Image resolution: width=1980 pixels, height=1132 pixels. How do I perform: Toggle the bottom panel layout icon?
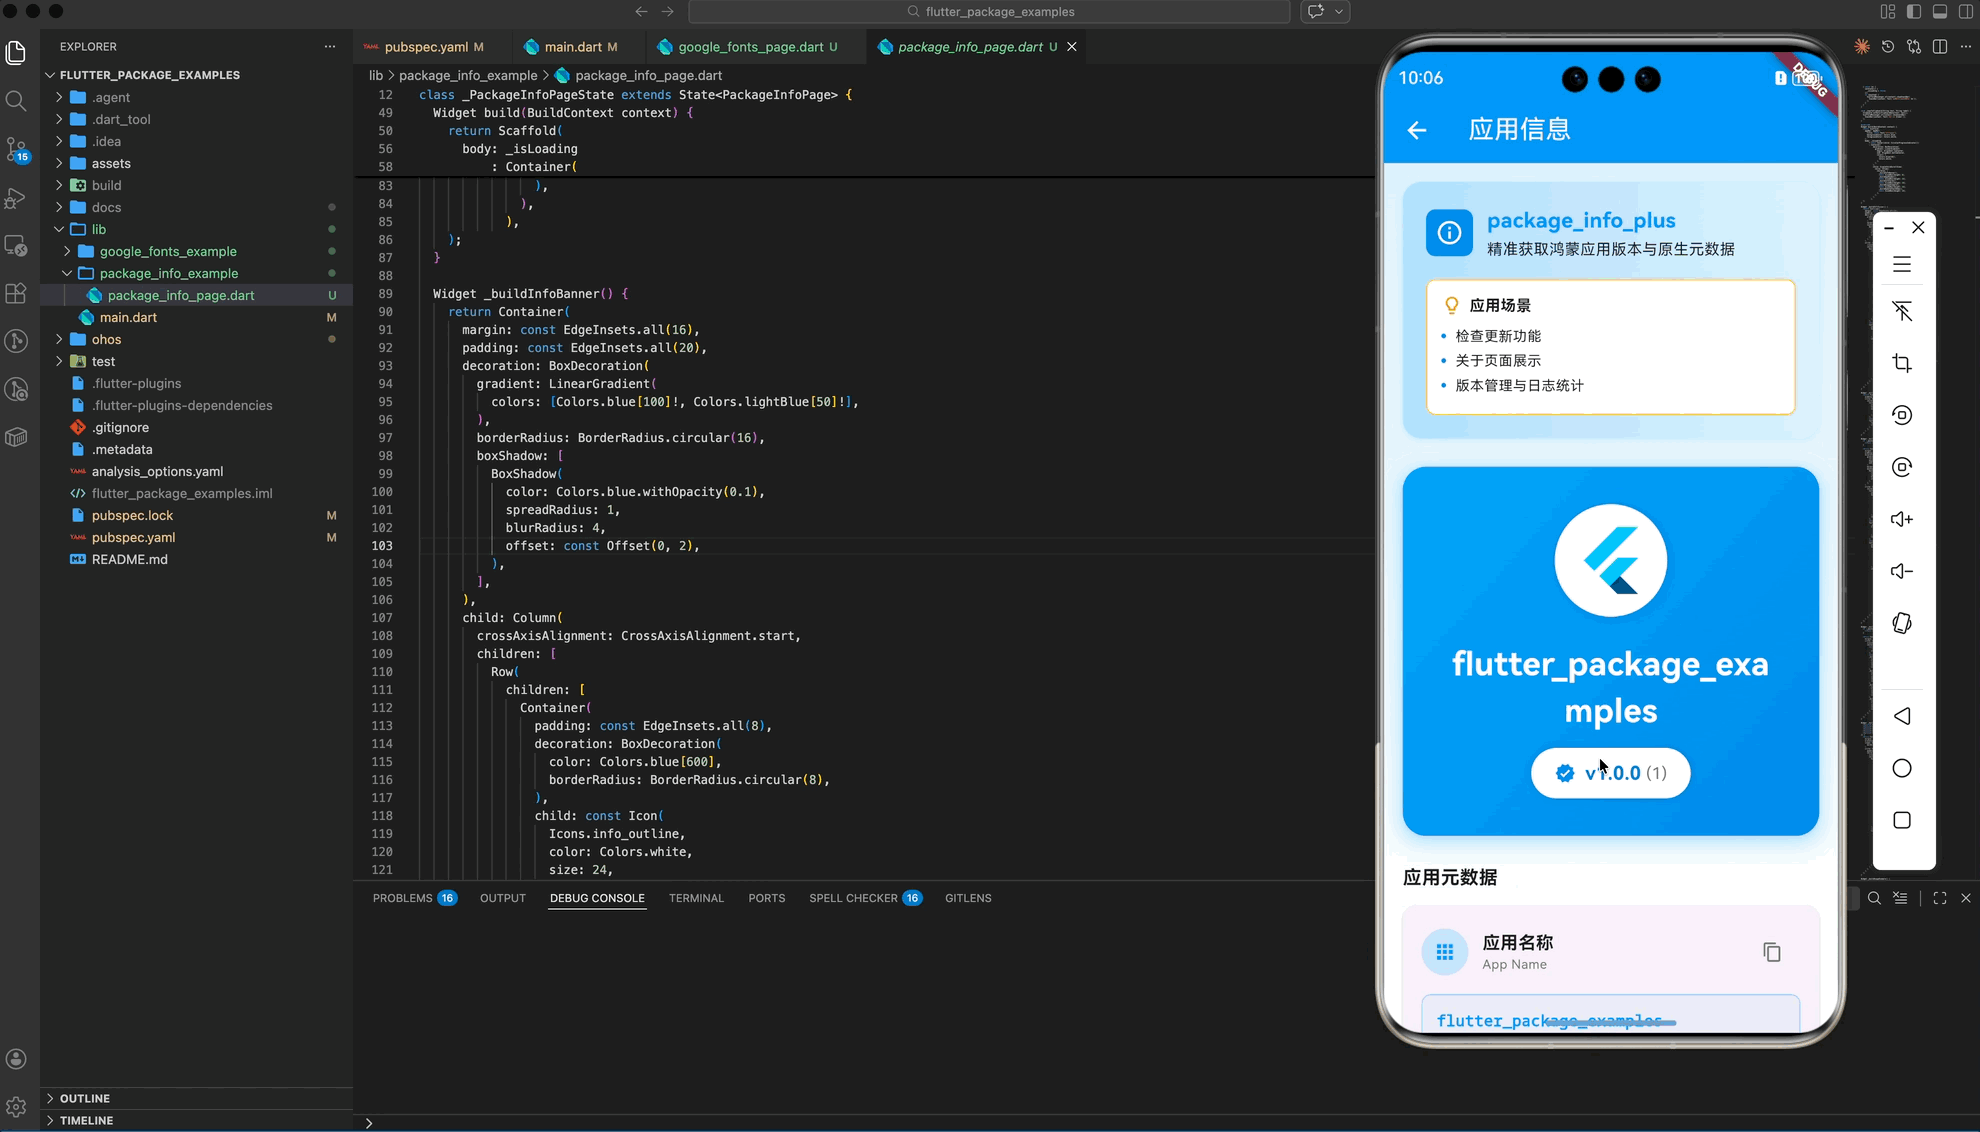[x=1939, y=12]
